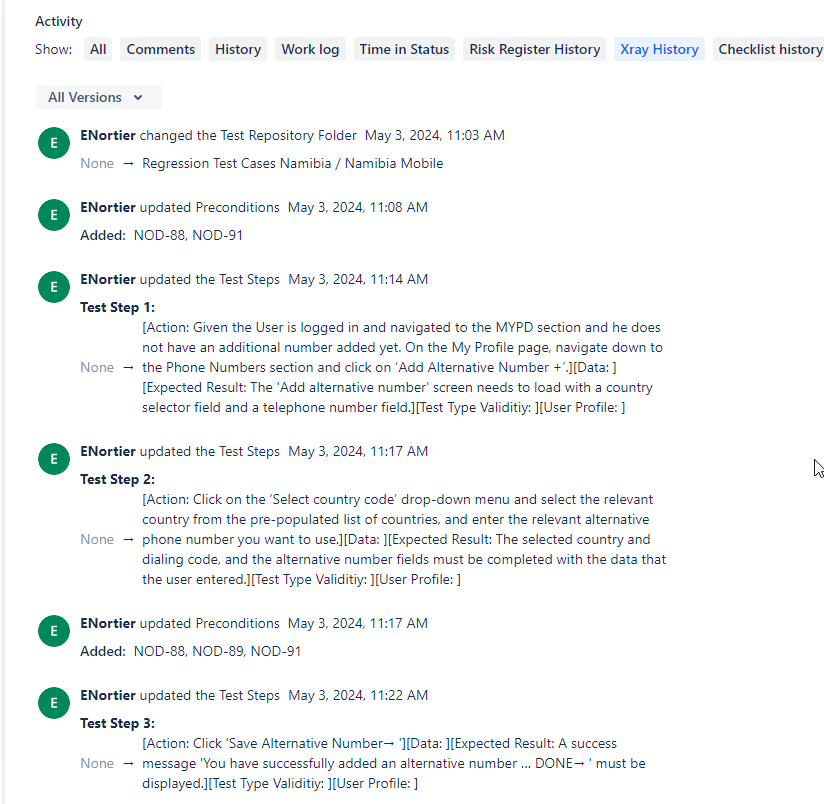
Task: Select the avatar on the Test Step 1 entry
Action: 53,287
